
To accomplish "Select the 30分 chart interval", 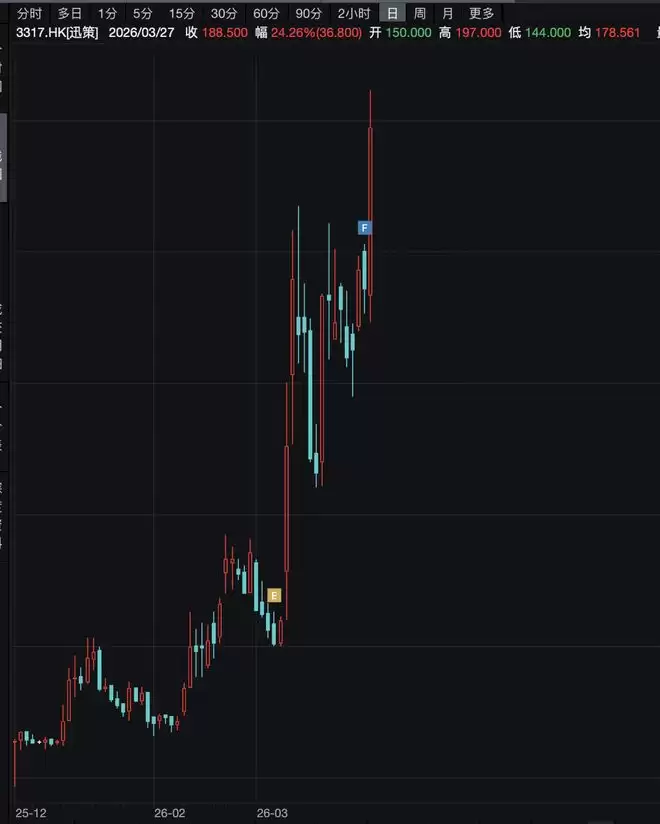I will click(223, 14).
